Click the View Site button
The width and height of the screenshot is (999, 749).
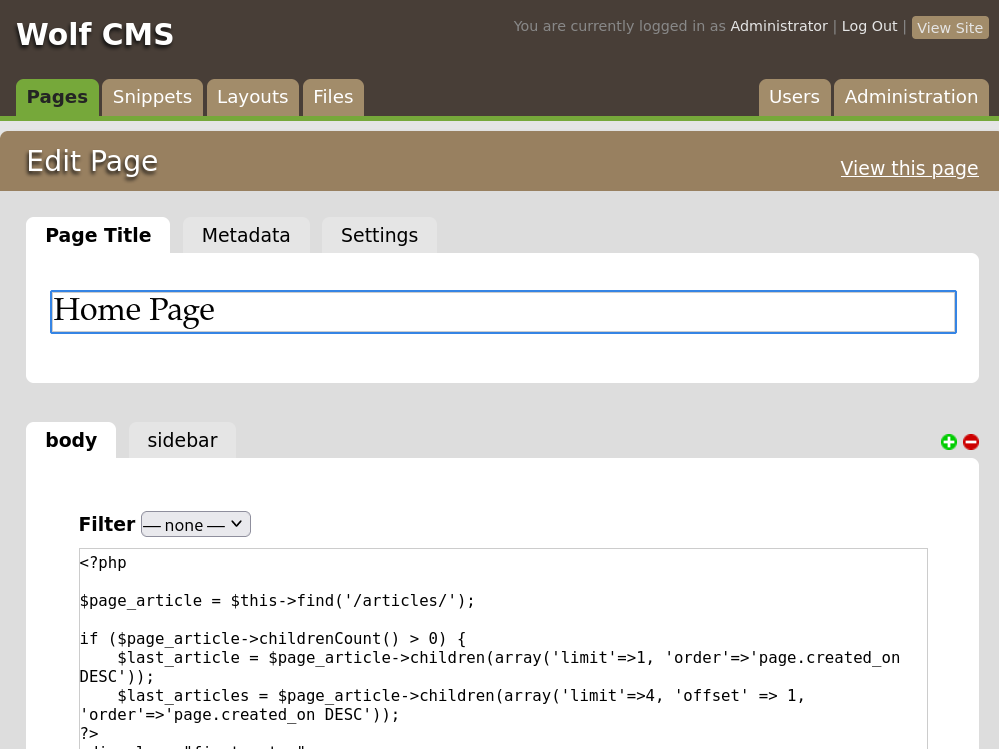[x=950, y=28]
